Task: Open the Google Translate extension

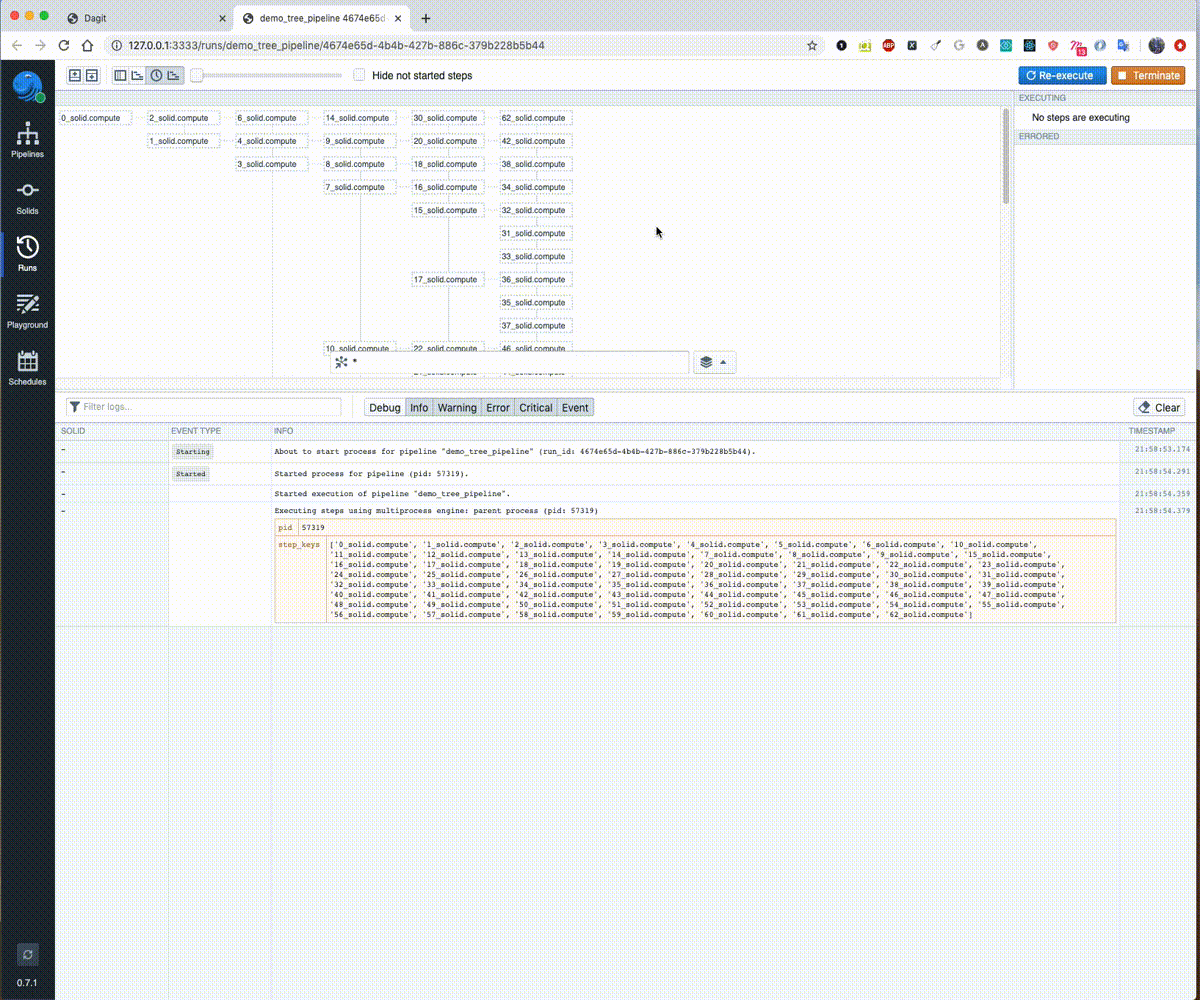Action: pyautogui.click(x=1123, y=45)
